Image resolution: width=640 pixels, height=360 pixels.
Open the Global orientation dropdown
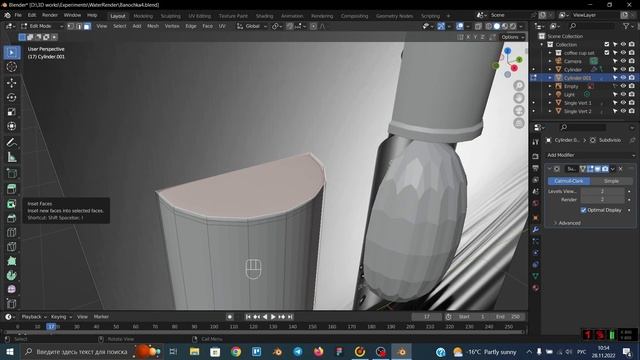click(252, 26)
